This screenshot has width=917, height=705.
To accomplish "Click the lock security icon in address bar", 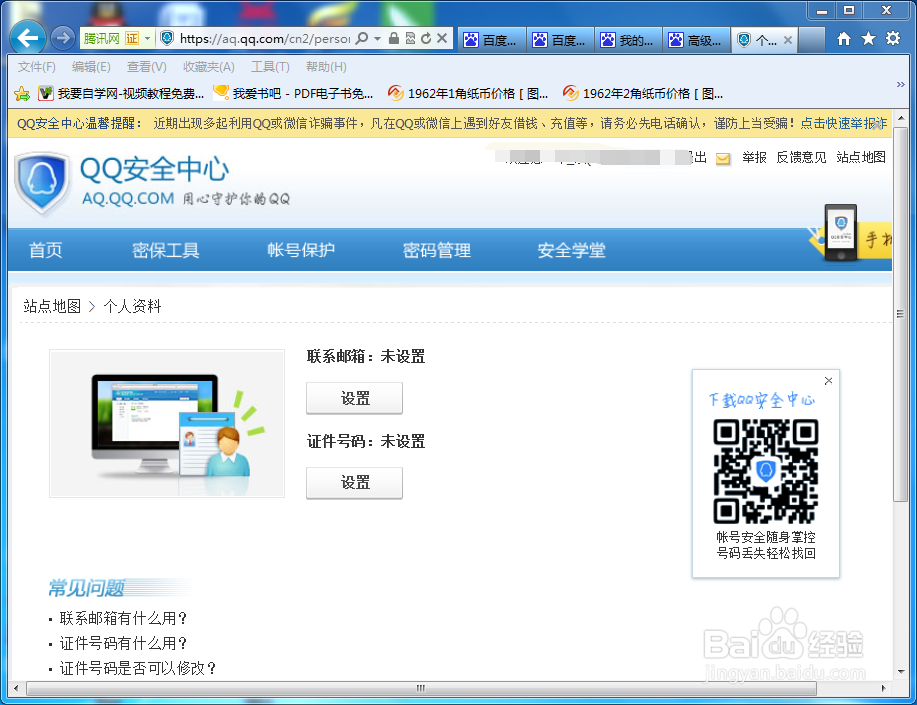I will (394, 39).
